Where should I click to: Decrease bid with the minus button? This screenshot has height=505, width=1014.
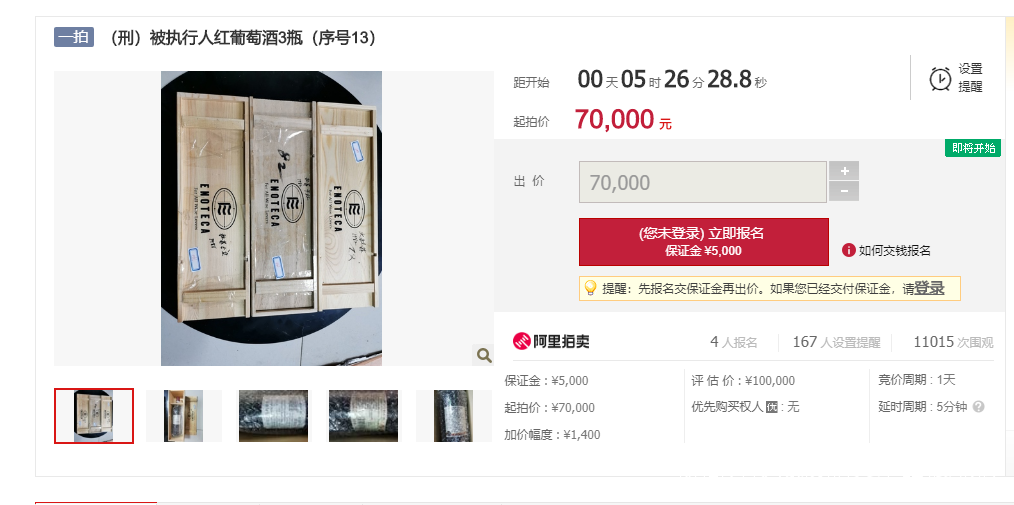845,191
